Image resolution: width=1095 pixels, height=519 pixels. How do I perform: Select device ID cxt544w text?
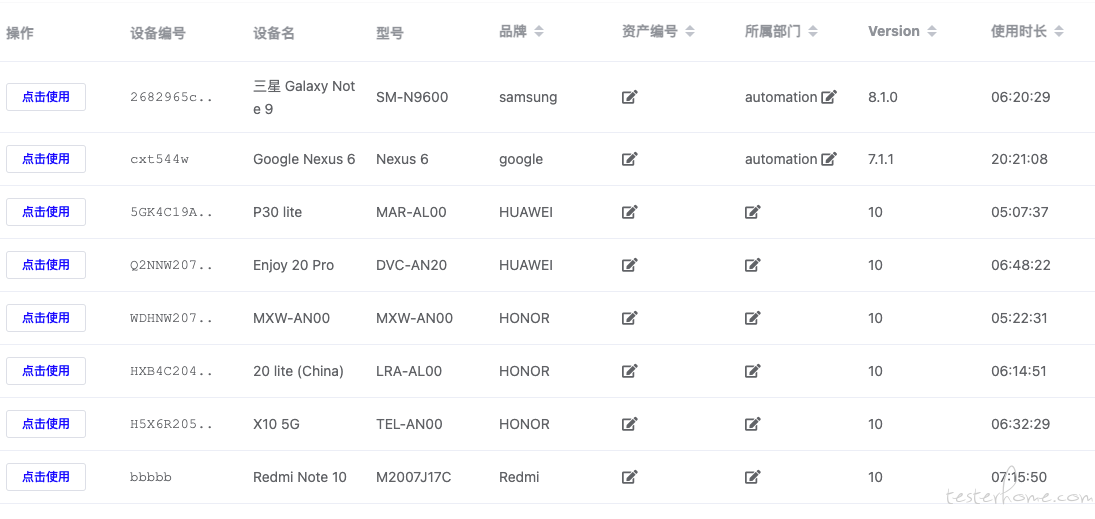pyautogui.click(x=159, y=159)
